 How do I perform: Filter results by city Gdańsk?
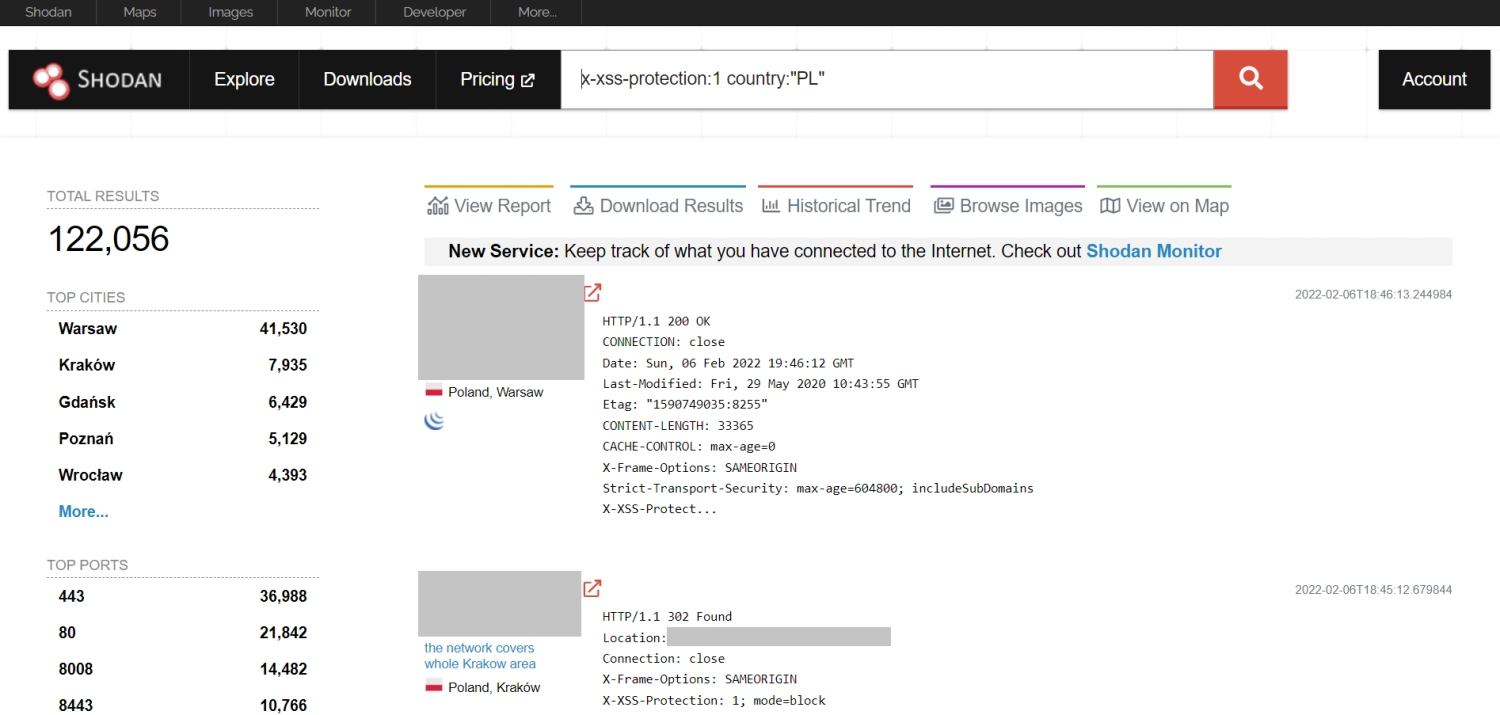tap(87, 402)
